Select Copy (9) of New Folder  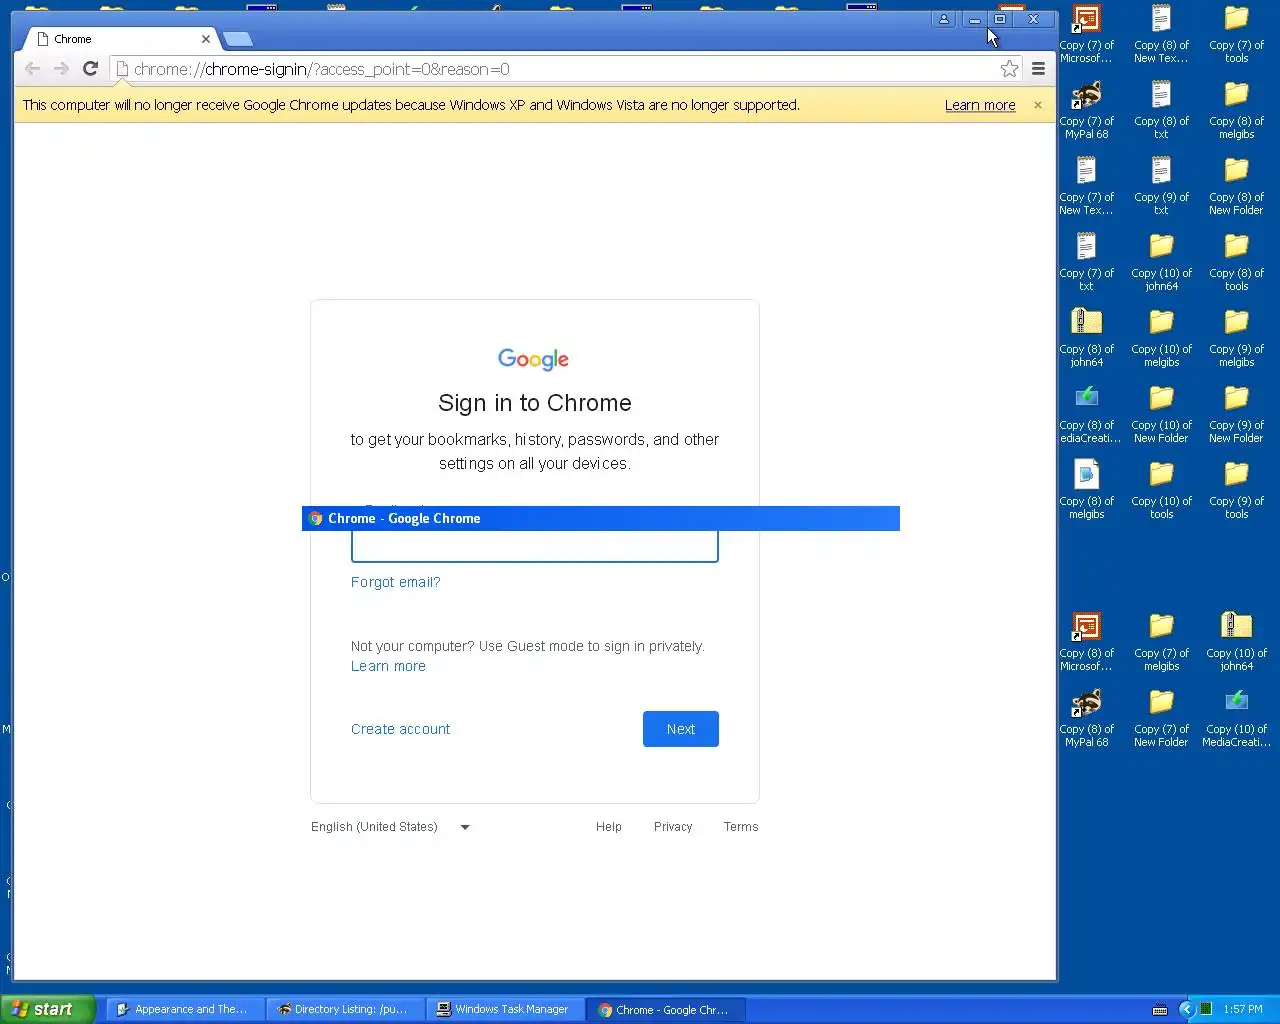pyautogui.click(x=1236, y=415)
